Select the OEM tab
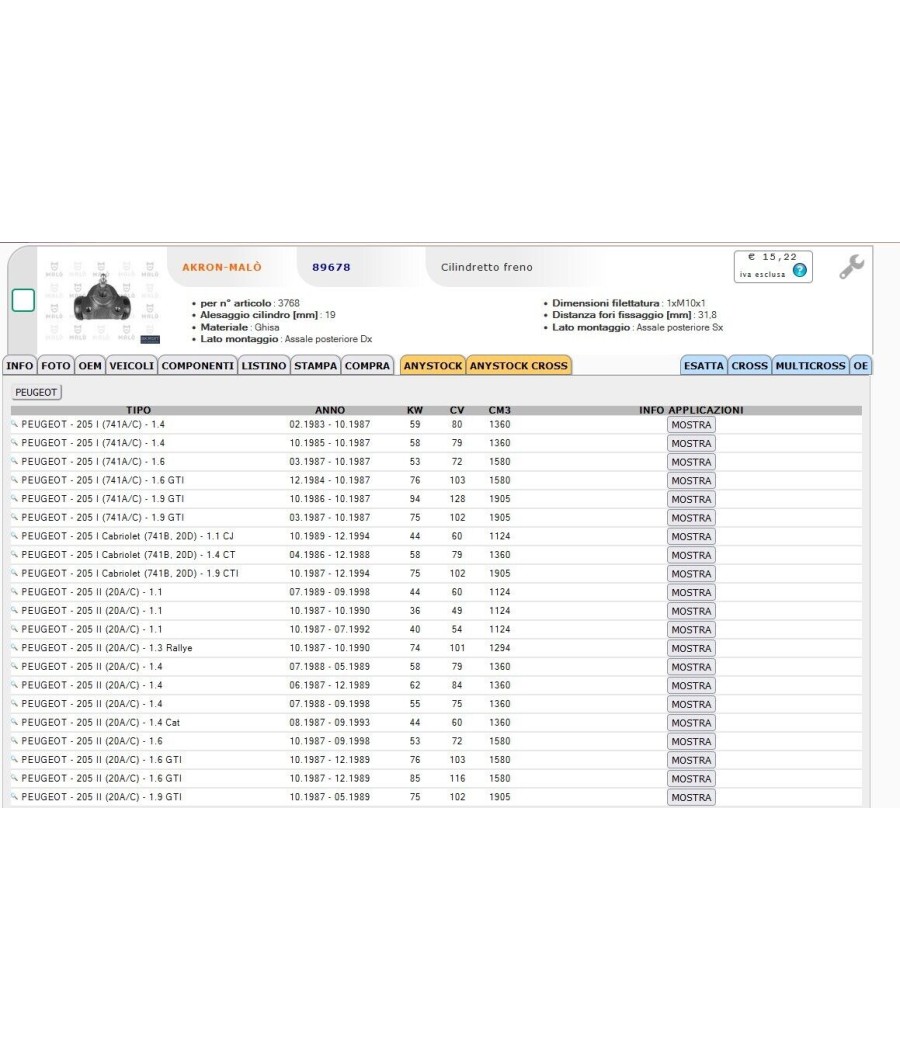Screen dimensions: 900x1050 (x=90, y=366)
